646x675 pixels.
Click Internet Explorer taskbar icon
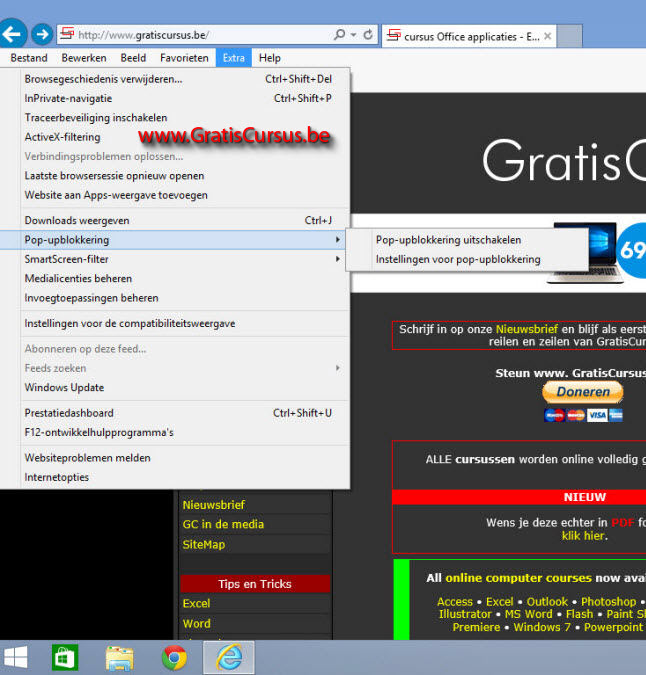click(229, 657)
